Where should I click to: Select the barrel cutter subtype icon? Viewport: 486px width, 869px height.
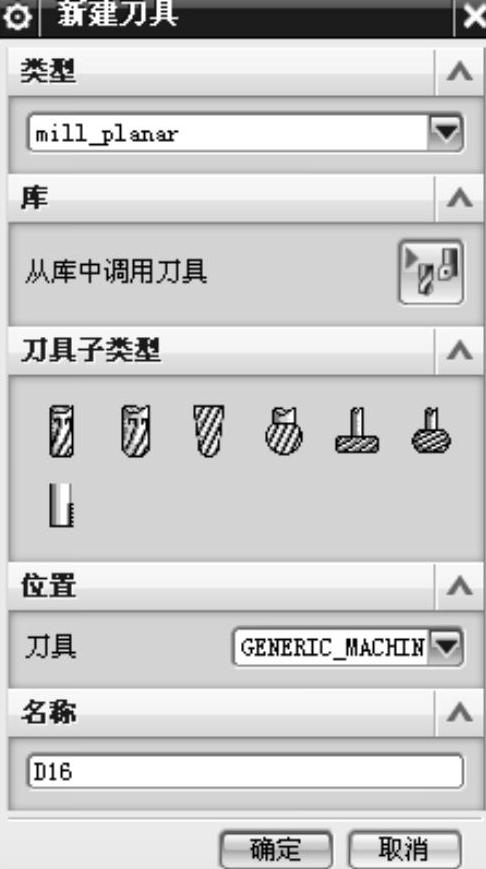[431, 431]
